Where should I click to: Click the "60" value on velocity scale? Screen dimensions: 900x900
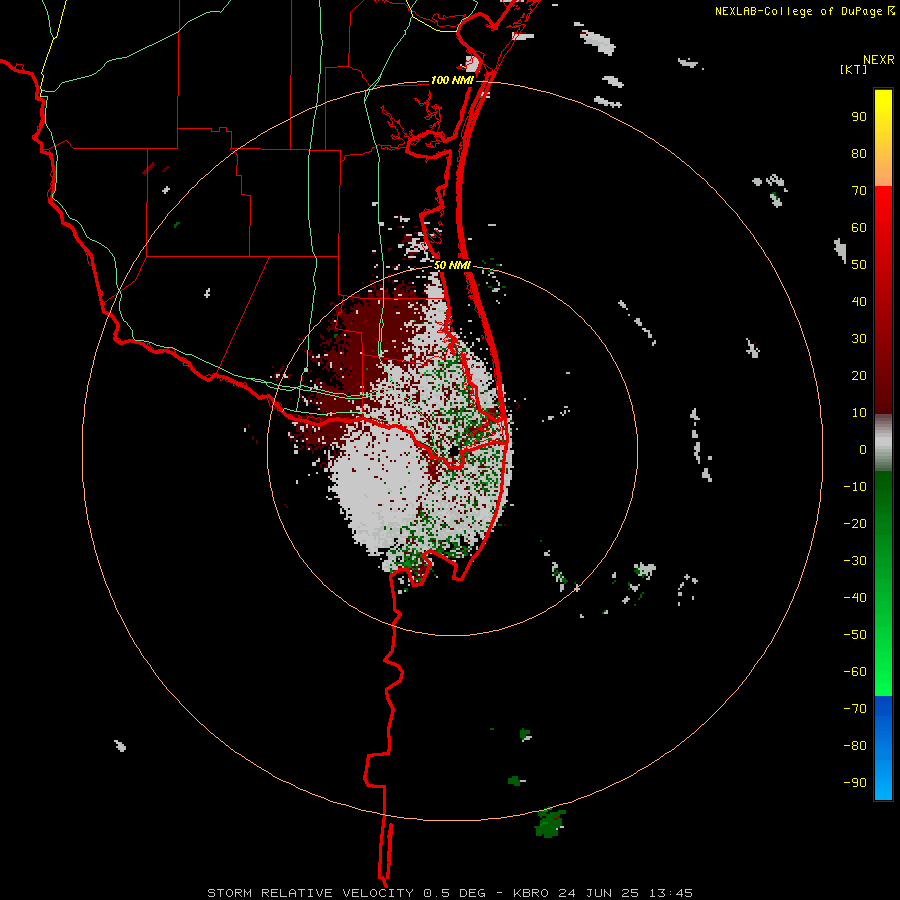(859, 227)
